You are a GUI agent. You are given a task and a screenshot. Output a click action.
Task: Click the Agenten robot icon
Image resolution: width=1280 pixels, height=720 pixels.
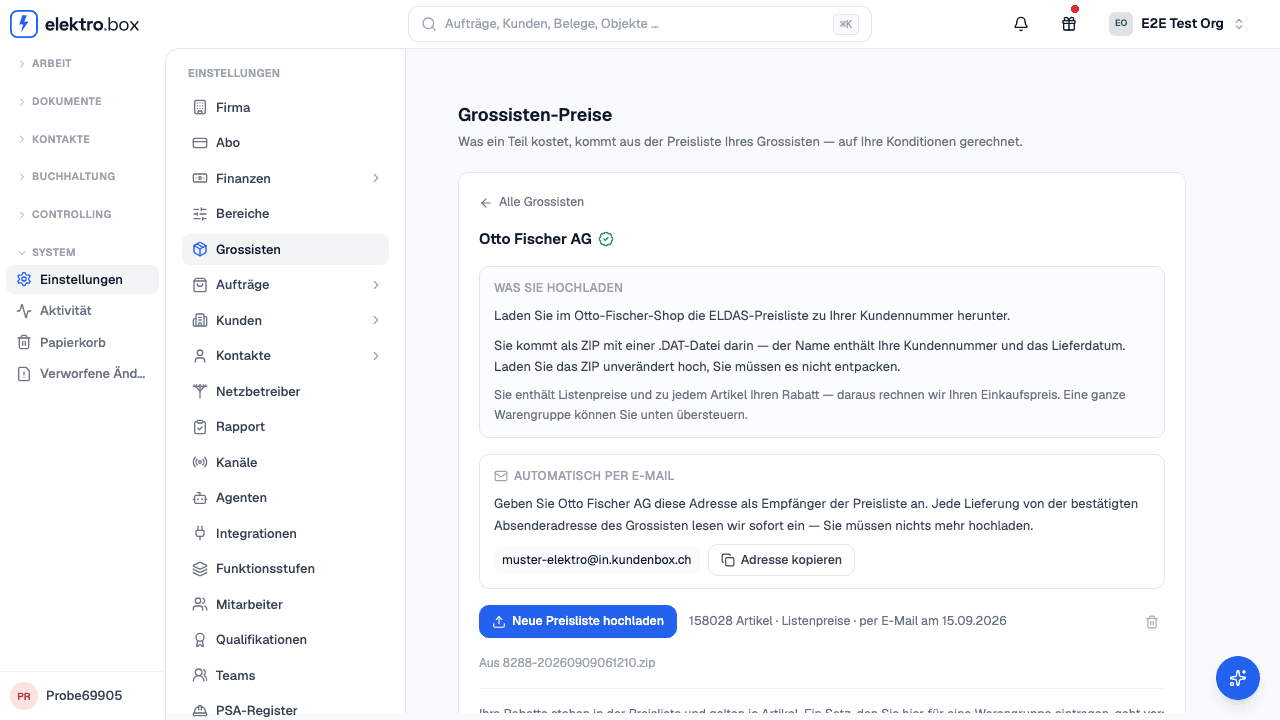199,498
